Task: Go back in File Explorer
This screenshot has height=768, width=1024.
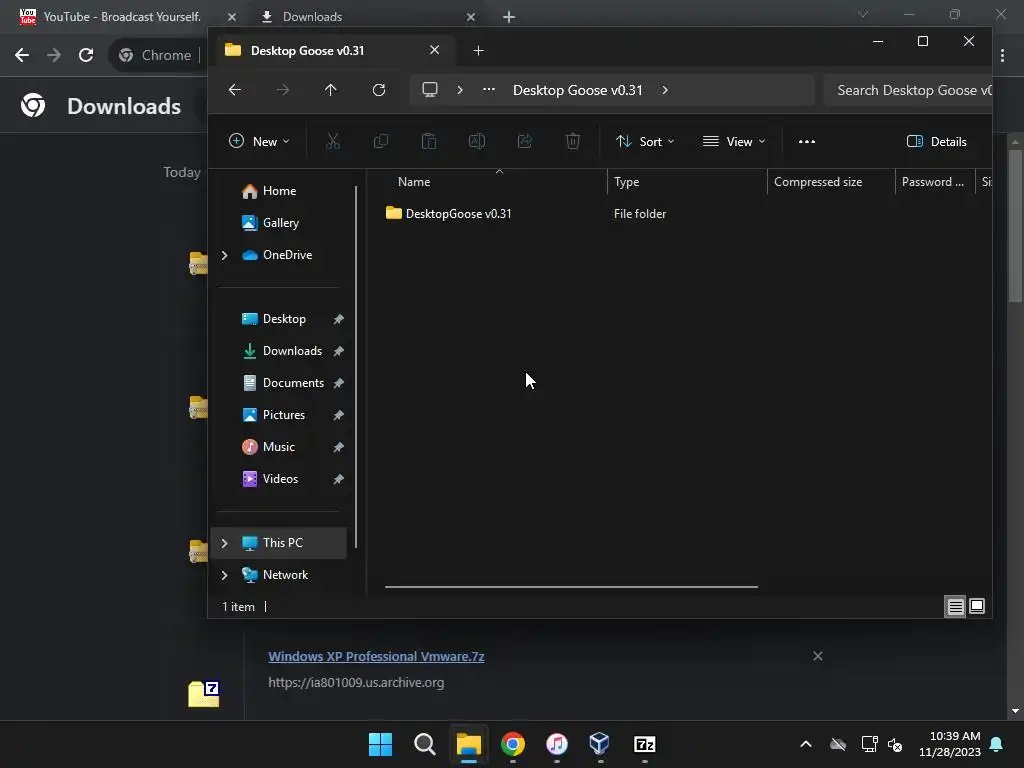Action: point(235,89)
